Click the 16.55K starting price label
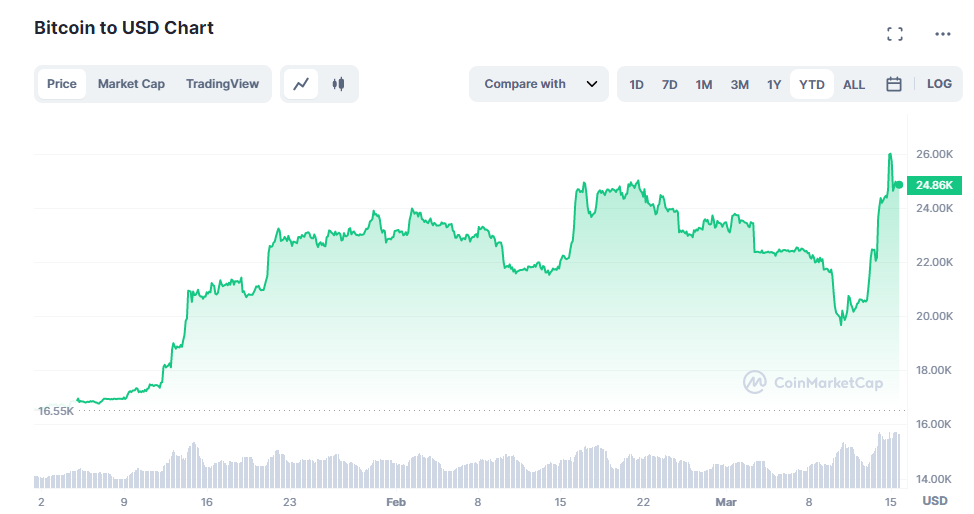This screenshot has height=514, width=974. 55,411
